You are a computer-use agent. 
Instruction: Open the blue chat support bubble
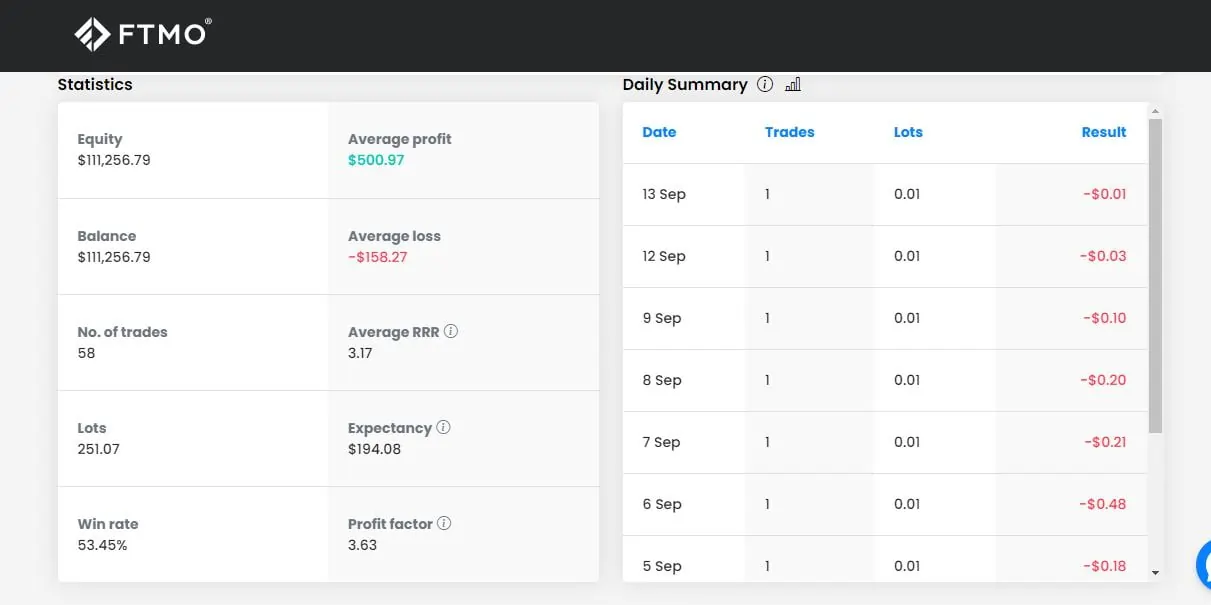[x=1203, y=565]
